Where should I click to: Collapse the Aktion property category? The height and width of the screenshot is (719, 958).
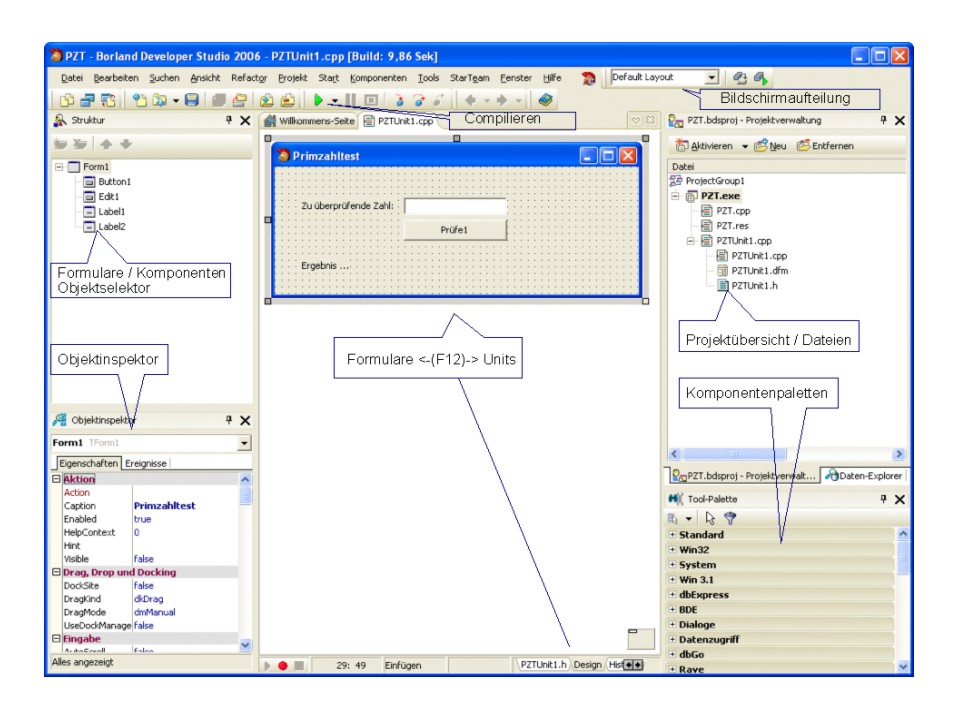click(56, 479)
